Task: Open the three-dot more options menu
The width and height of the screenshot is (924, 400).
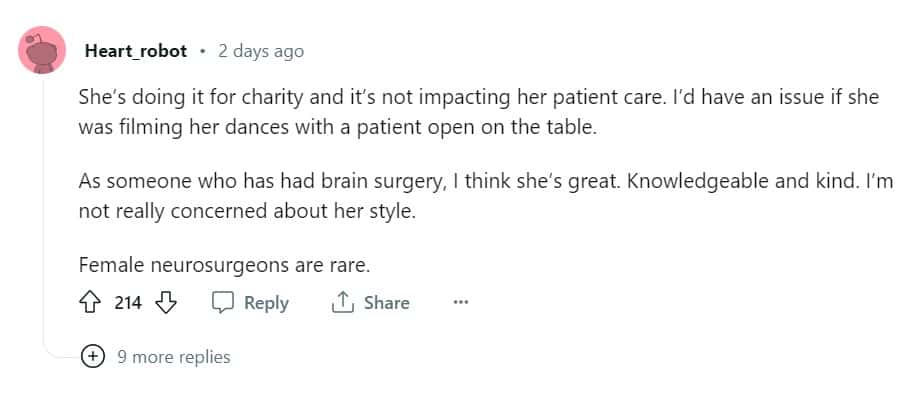Action: click(460, 303)
